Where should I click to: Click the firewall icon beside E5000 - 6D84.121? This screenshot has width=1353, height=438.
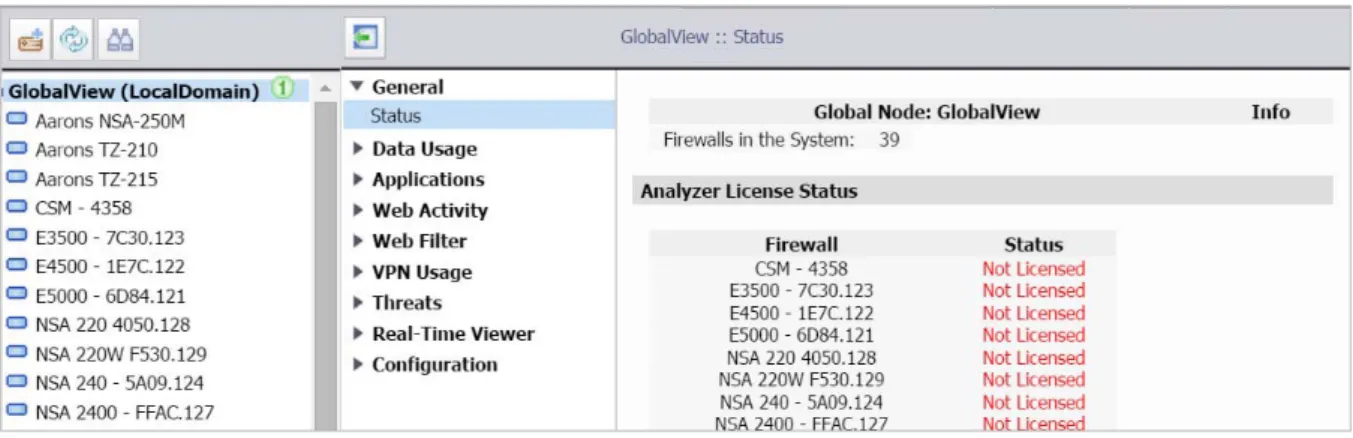(16, 295)
